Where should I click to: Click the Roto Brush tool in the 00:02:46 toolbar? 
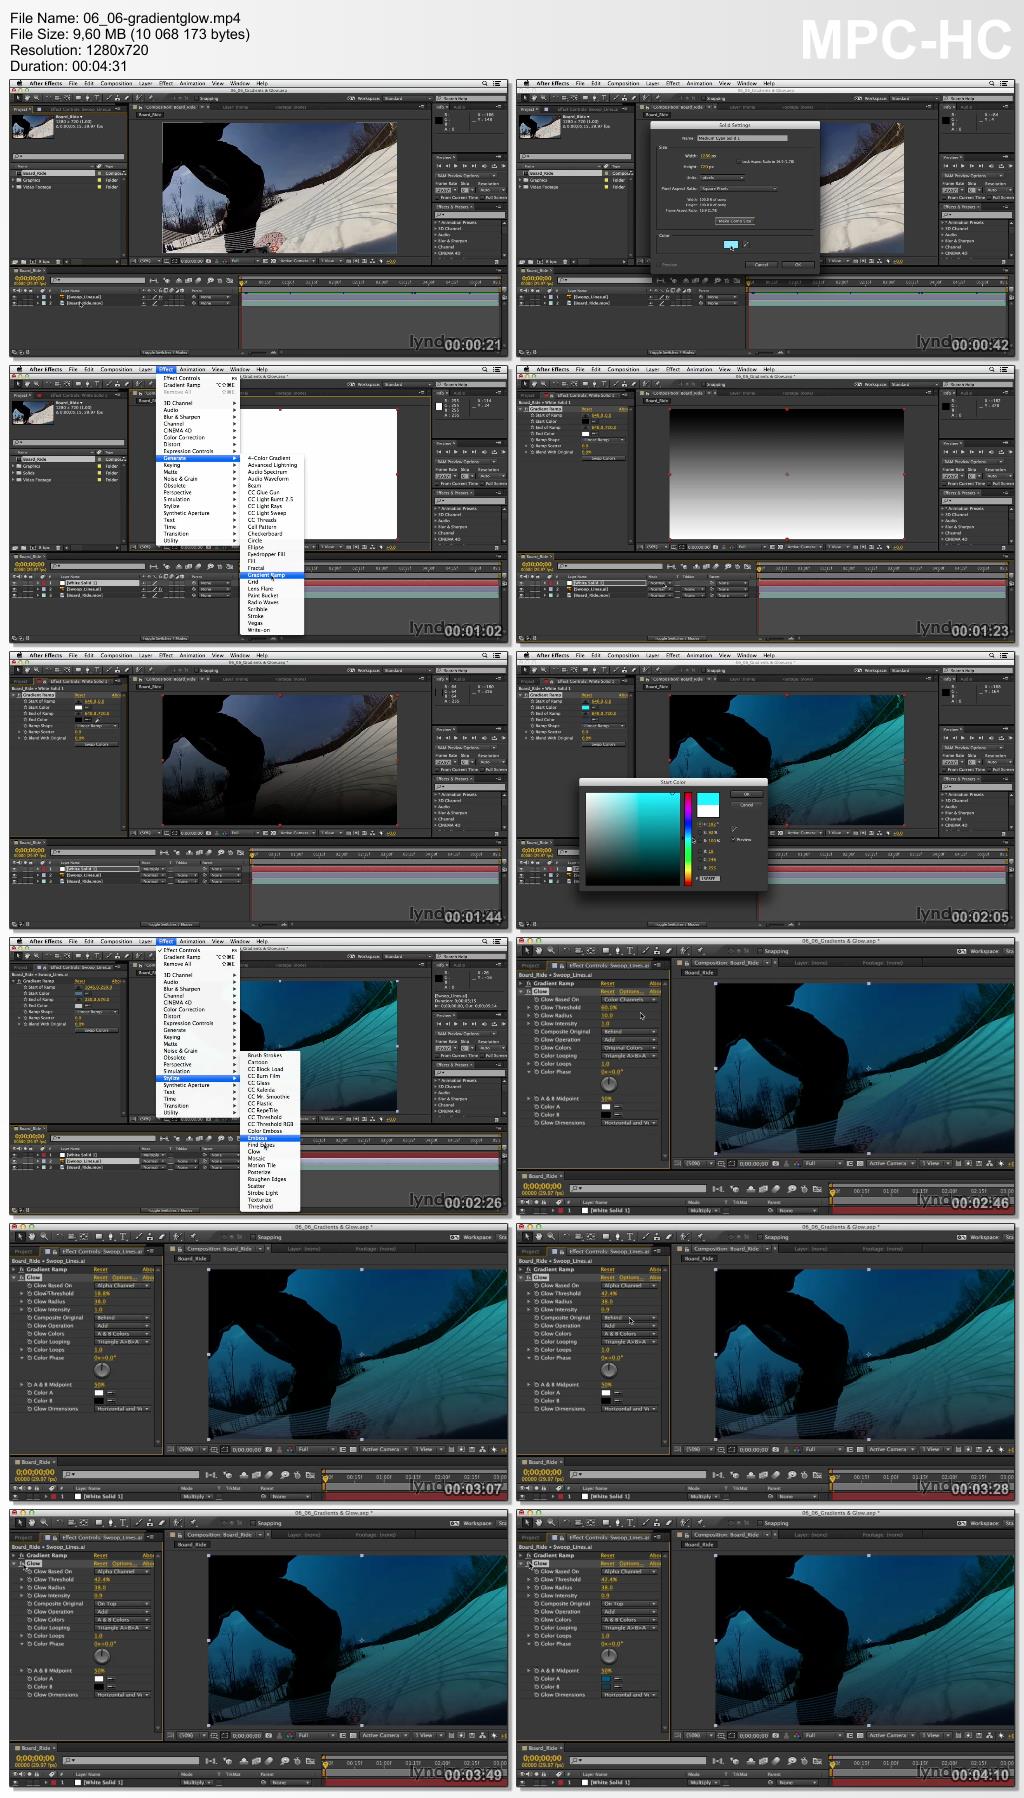coord(684,951)
